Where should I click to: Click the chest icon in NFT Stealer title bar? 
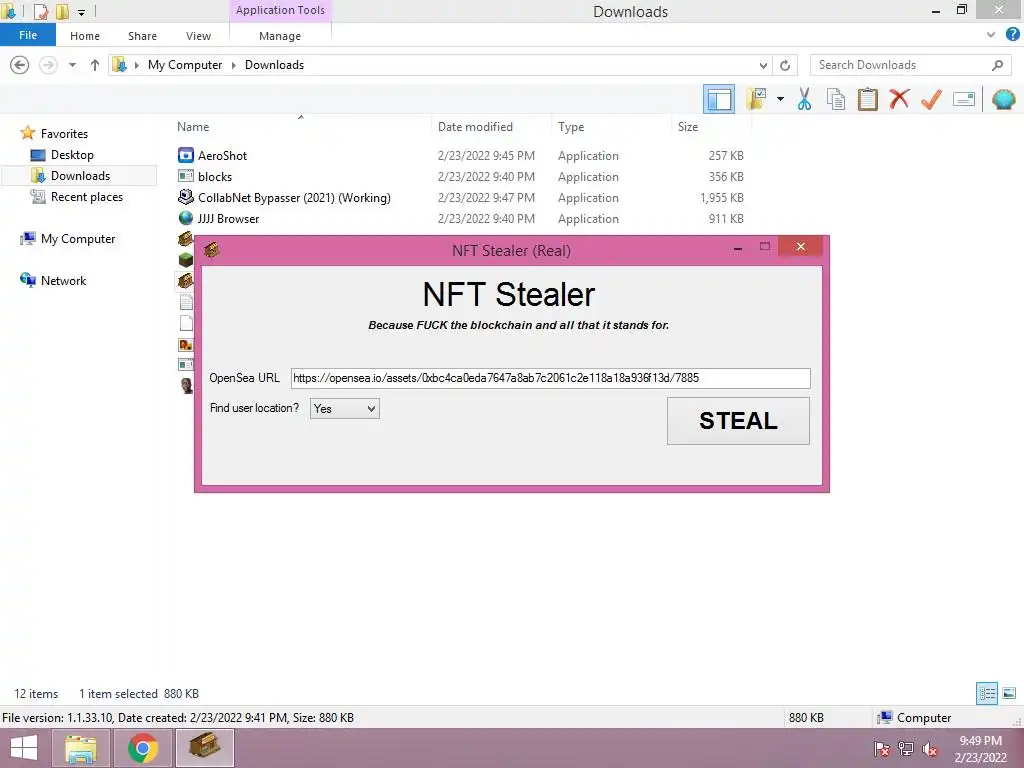pos(211,250)
